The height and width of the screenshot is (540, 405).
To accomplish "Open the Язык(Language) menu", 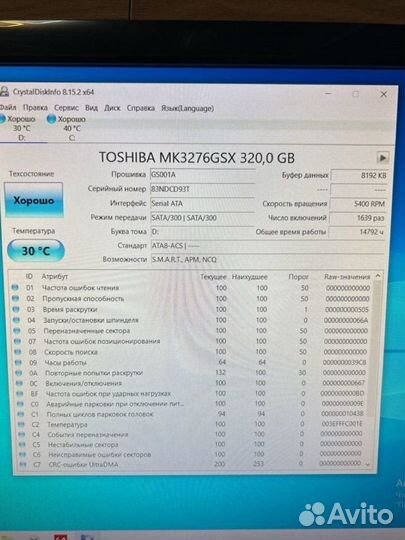I will pos(187,108).
